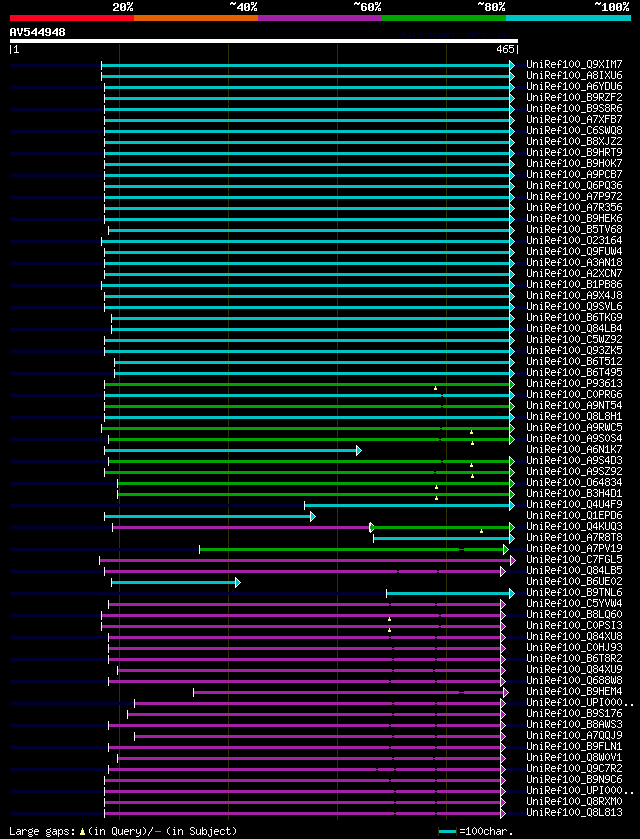Select the label UniRef100_Q84LB5

point(574,569)
